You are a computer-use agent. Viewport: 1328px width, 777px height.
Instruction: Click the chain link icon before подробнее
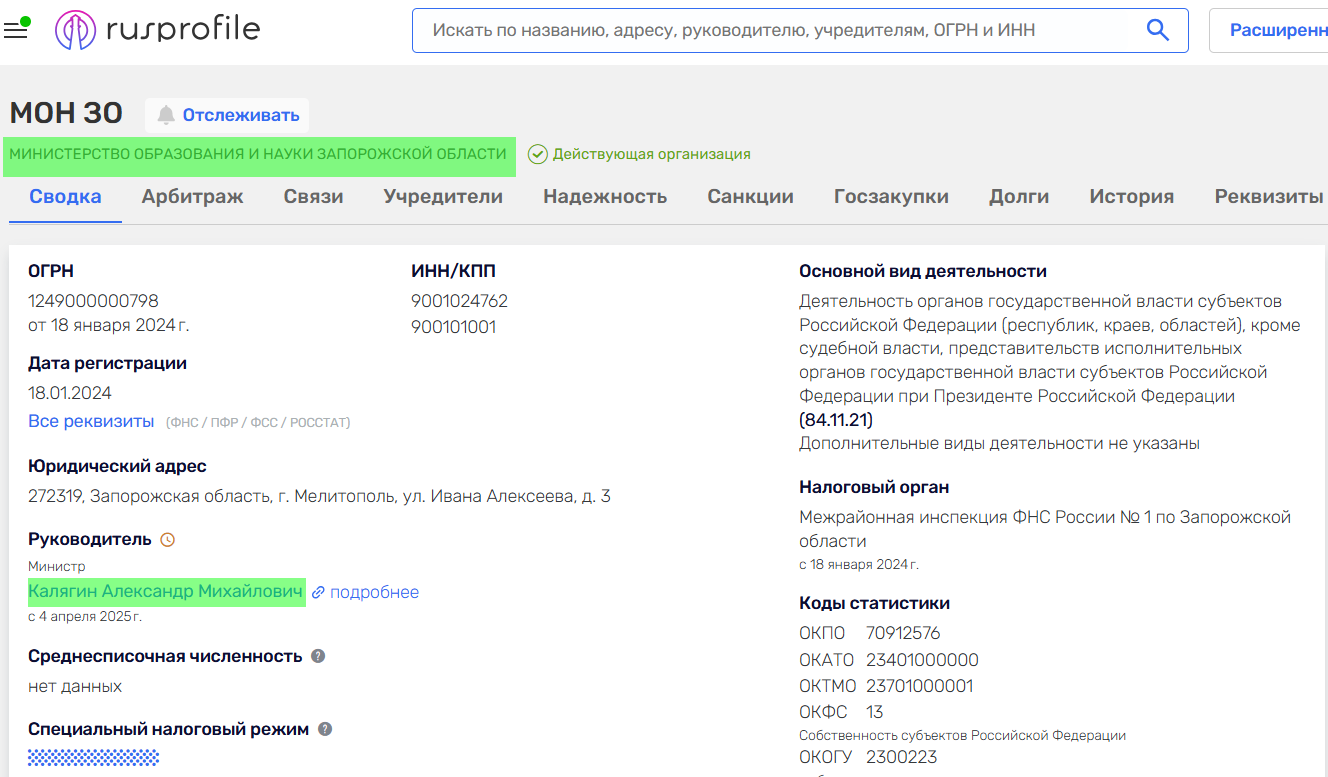[318, 593]
